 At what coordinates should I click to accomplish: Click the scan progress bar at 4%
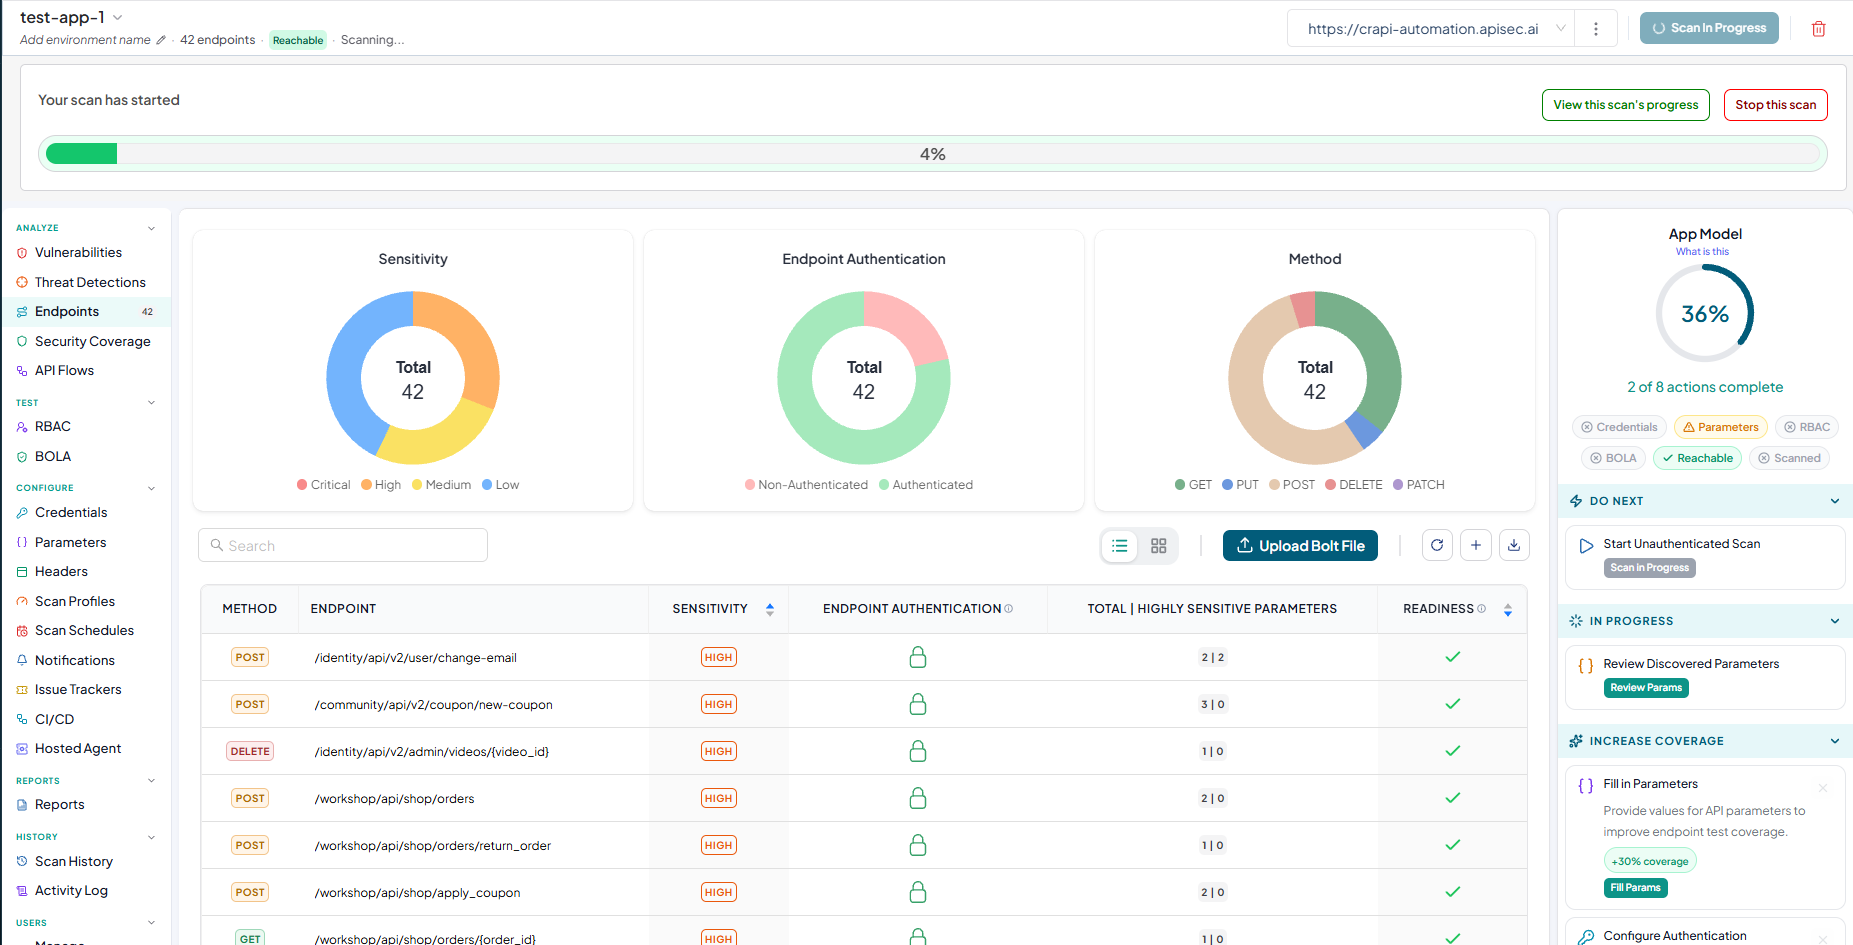click(933, 154)
